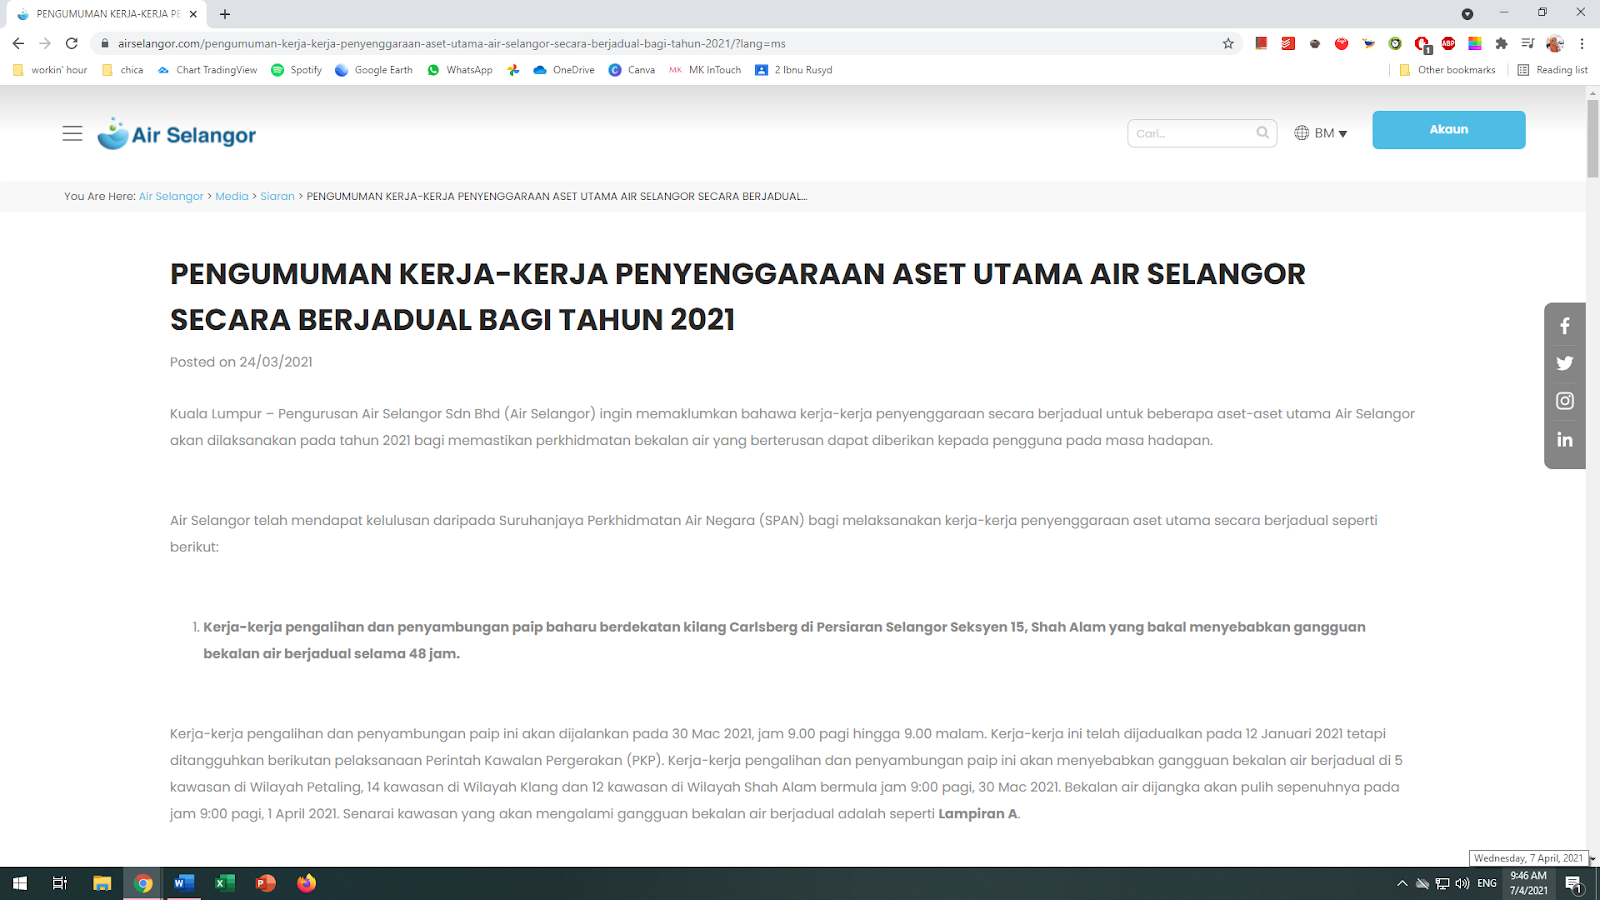Follow the Siaran breadcrumb link
Screen dimensions: 1600x900
pyautogui.click(x=277, y=196)
